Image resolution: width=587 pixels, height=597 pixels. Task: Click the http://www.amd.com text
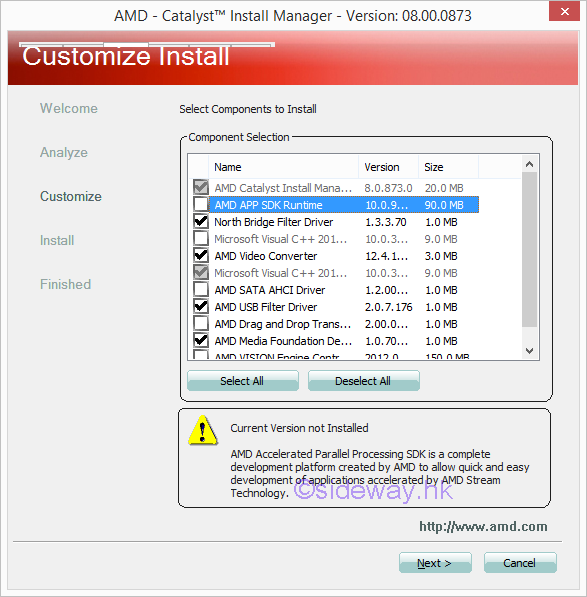coord(483,527)
